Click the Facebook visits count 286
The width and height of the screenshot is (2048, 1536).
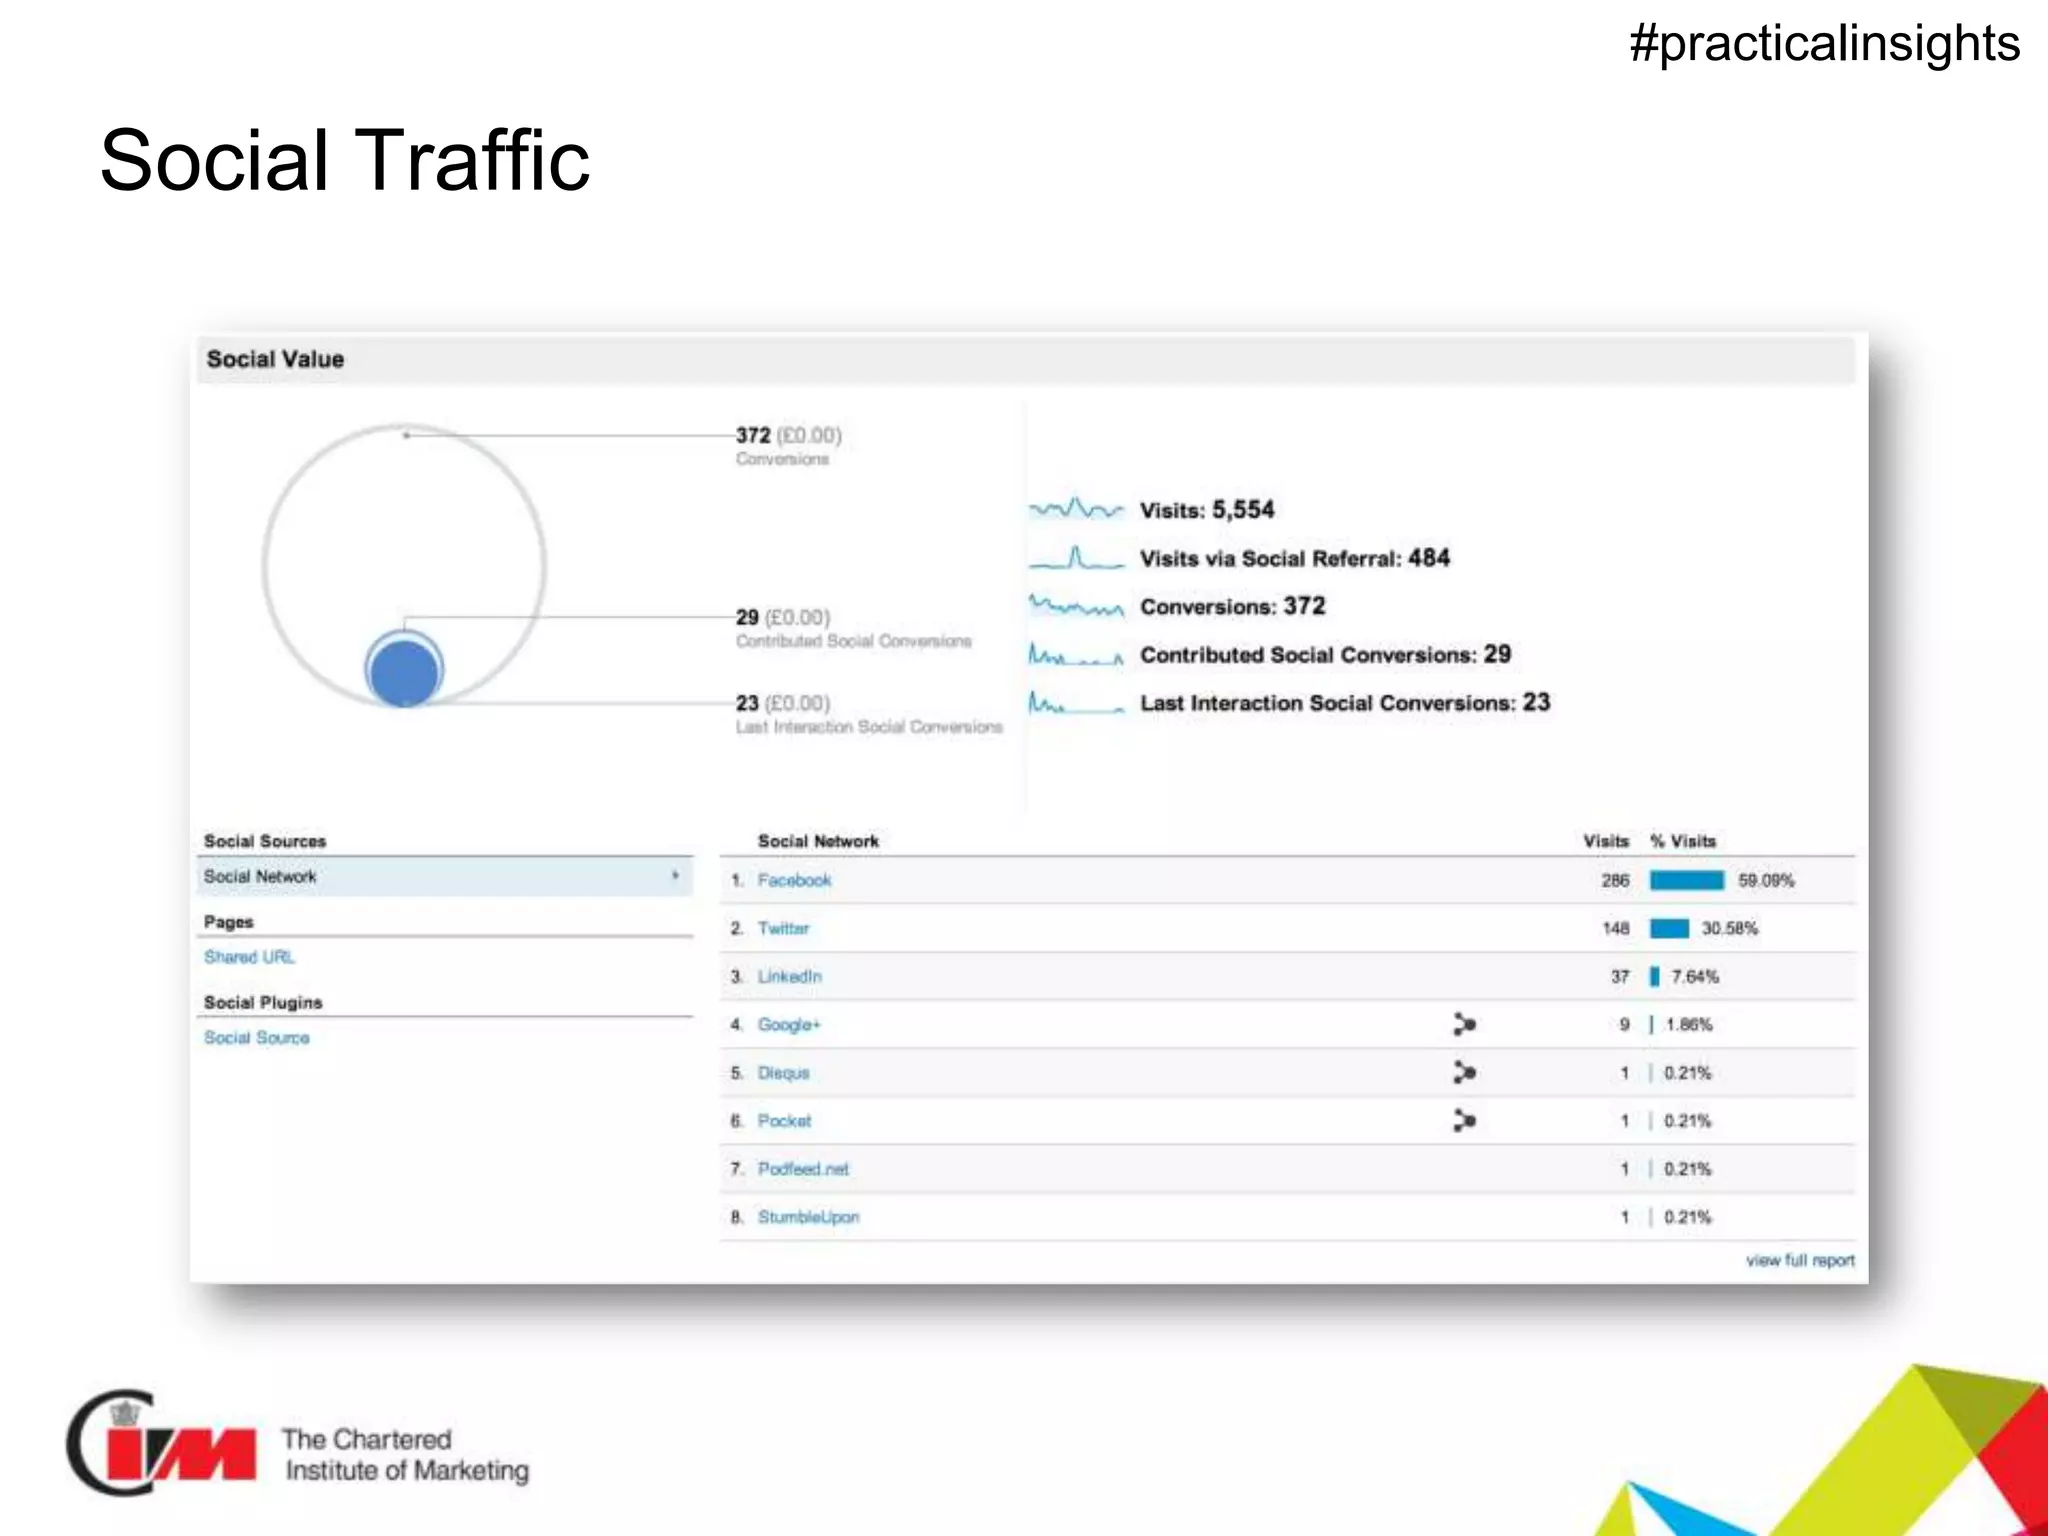coord(1615,880)
